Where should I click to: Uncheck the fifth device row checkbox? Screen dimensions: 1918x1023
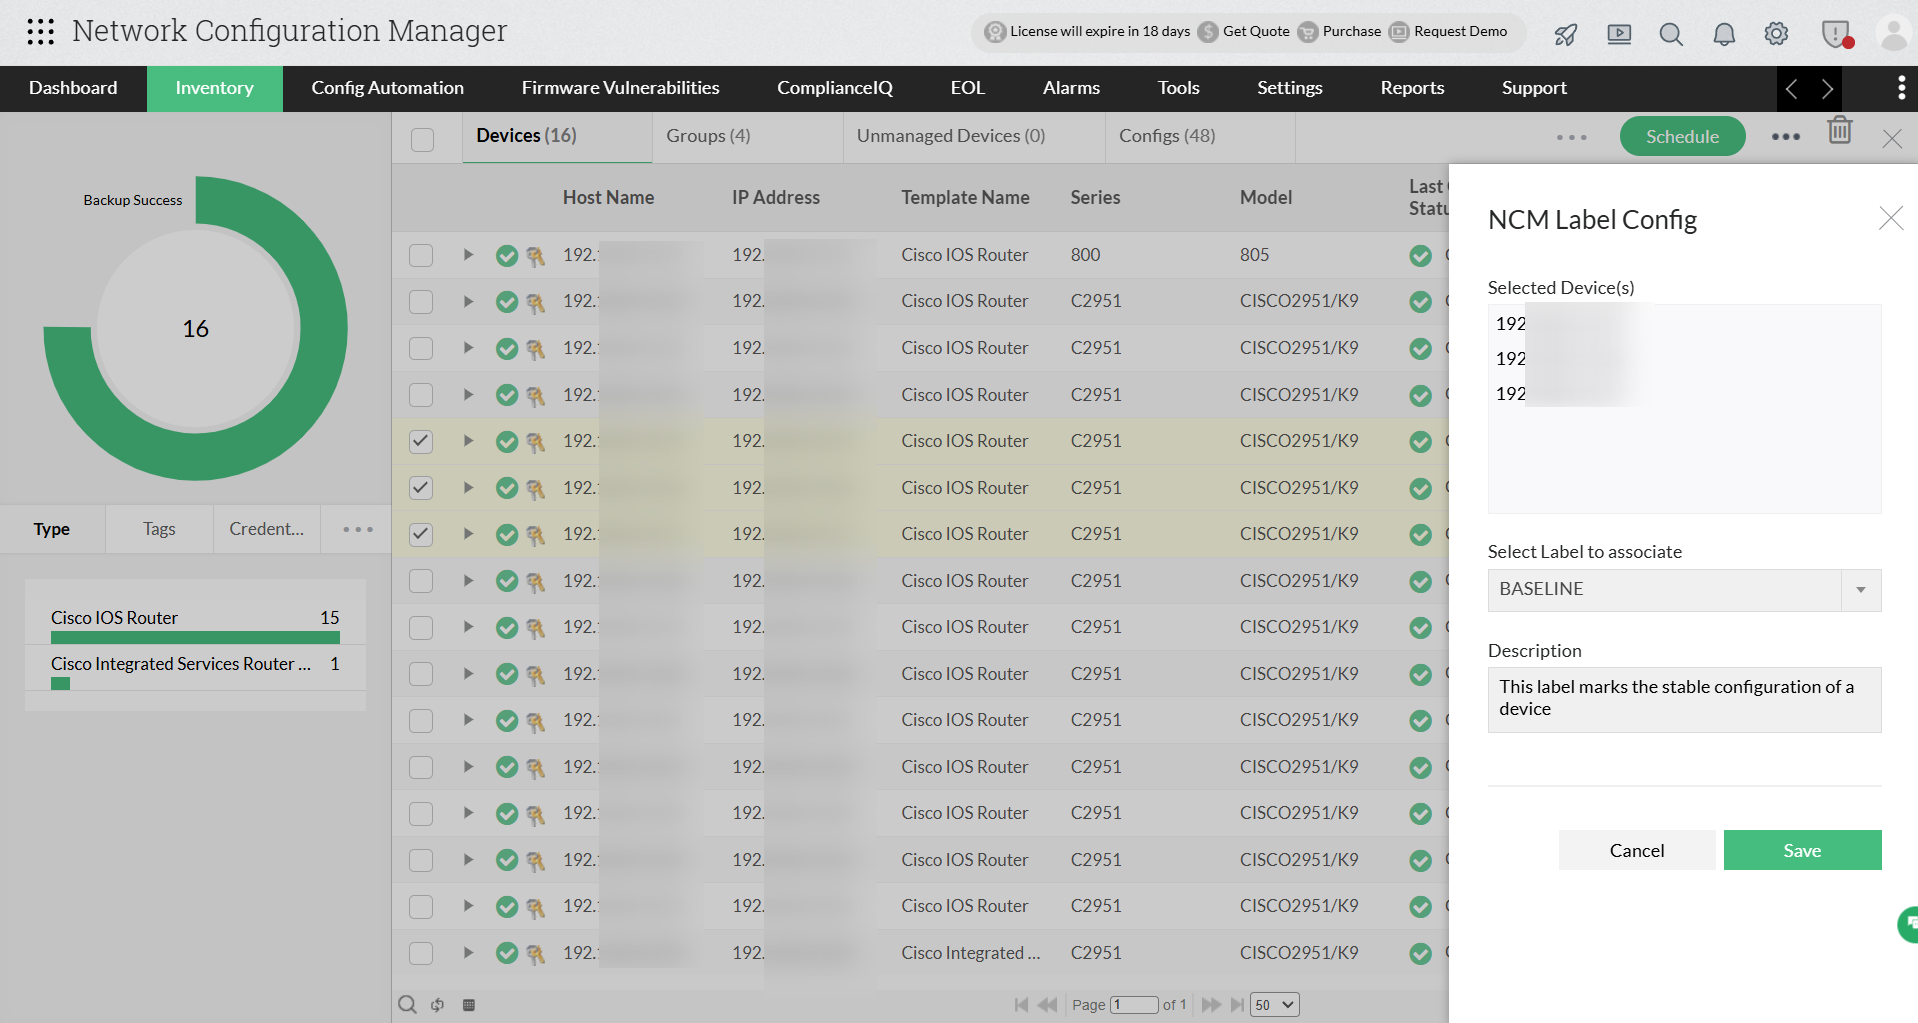pyautogui.click(x=420, y=441)
